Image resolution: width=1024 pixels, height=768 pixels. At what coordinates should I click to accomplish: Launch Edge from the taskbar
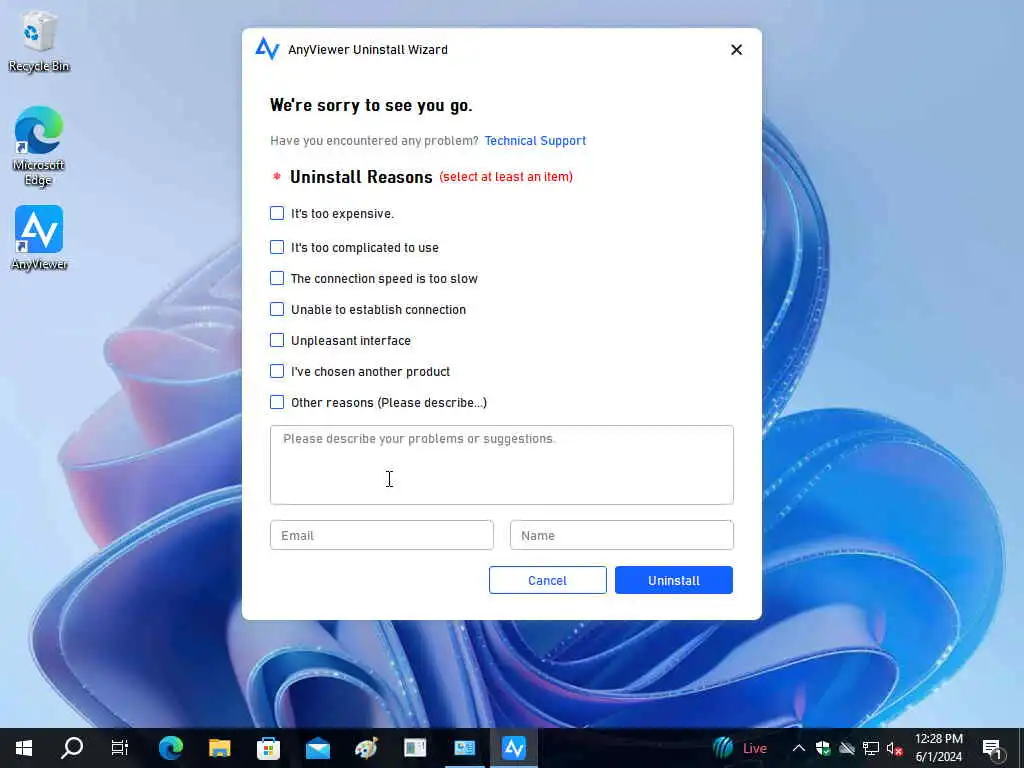(170, 748)
